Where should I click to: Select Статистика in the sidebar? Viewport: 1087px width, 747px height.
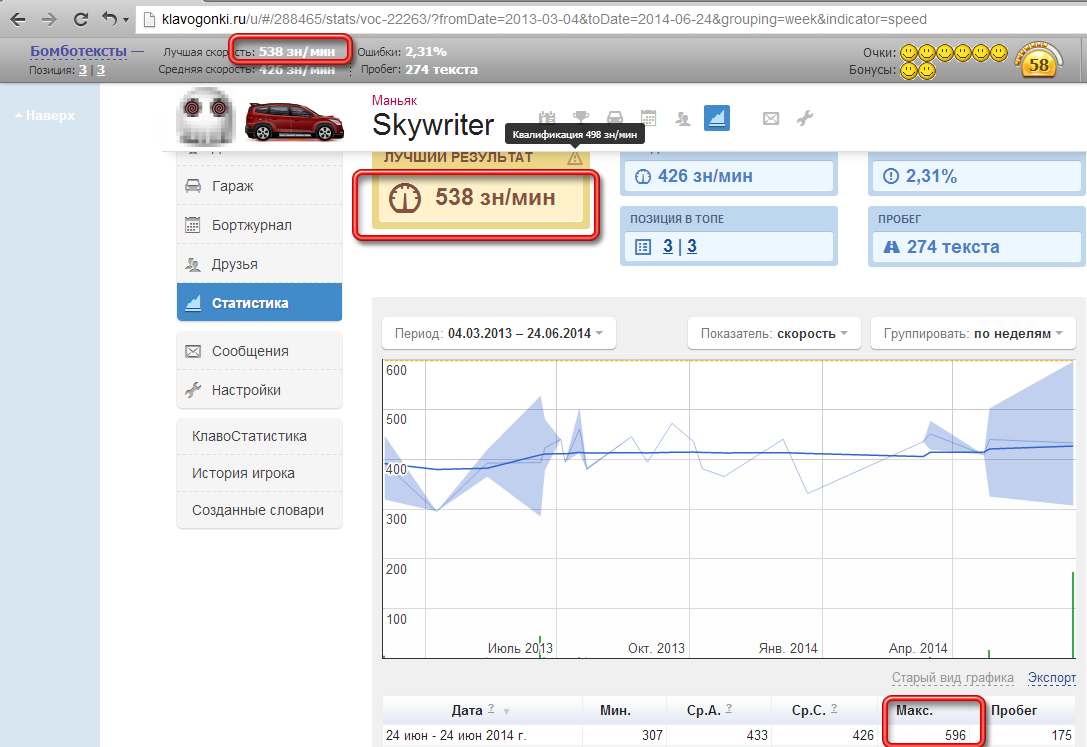tap(259, 302)
